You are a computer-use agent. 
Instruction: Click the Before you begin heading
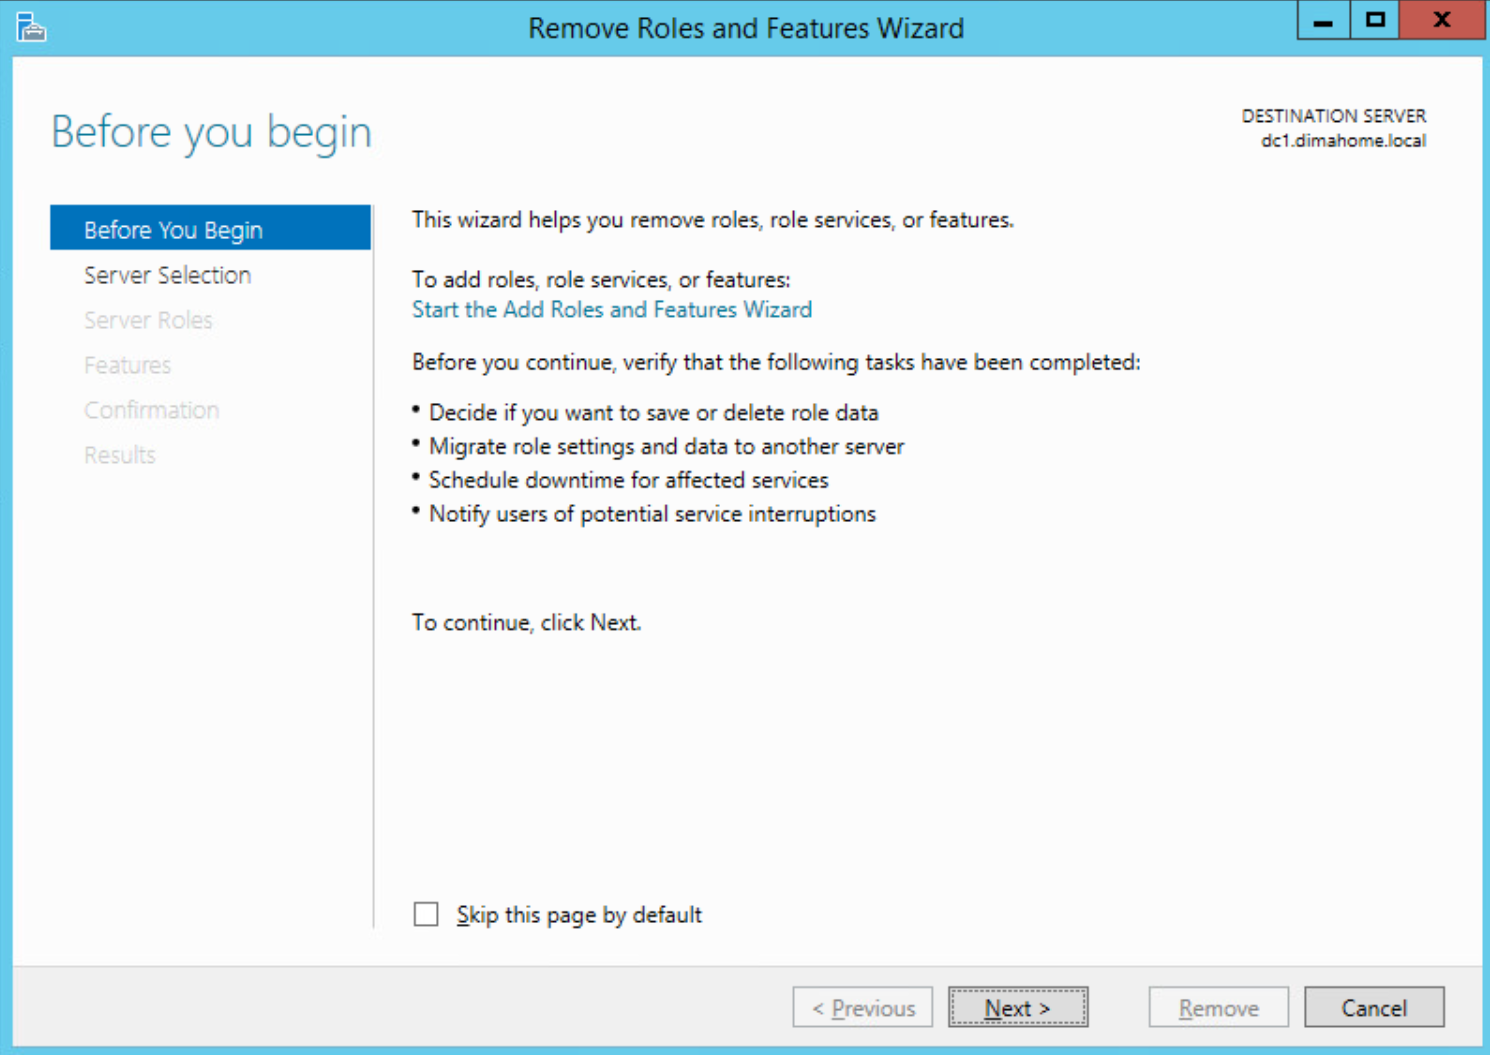coord(211,131)
